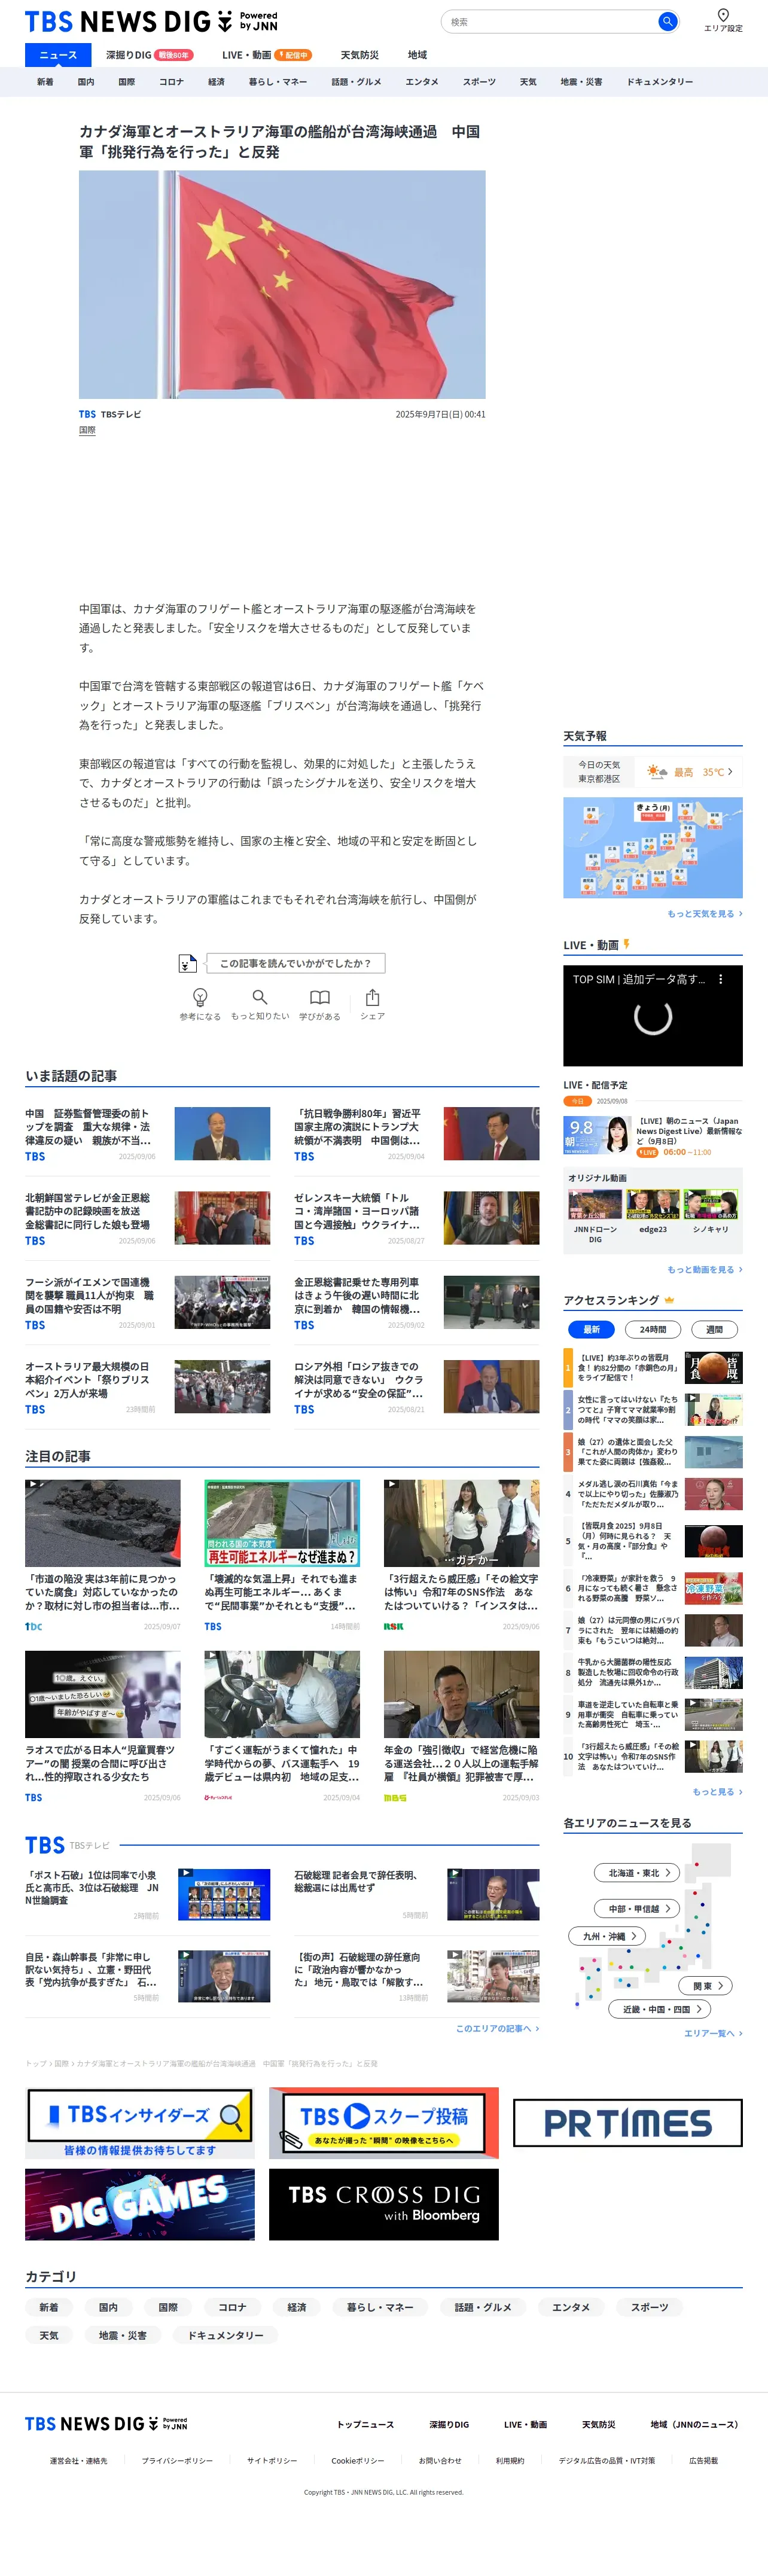Open footer プライバシーポリシー link

(177, 2460)
